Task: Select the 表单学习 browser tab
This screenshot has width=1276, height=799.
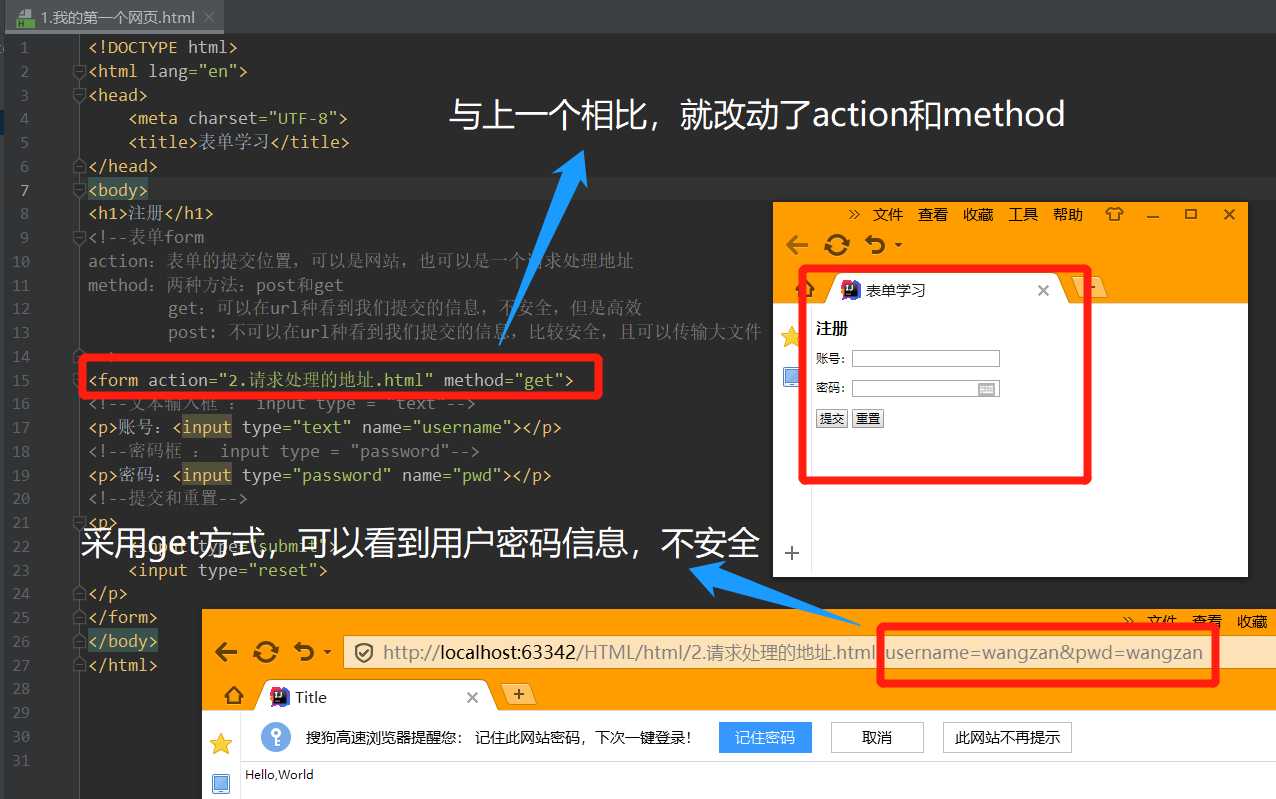Action: [943, 290]
